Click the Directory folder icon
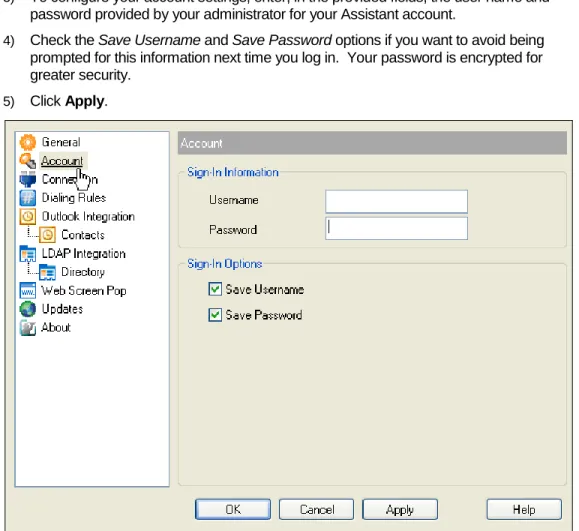This screenshot has width=579, height=531. (47, 272)
